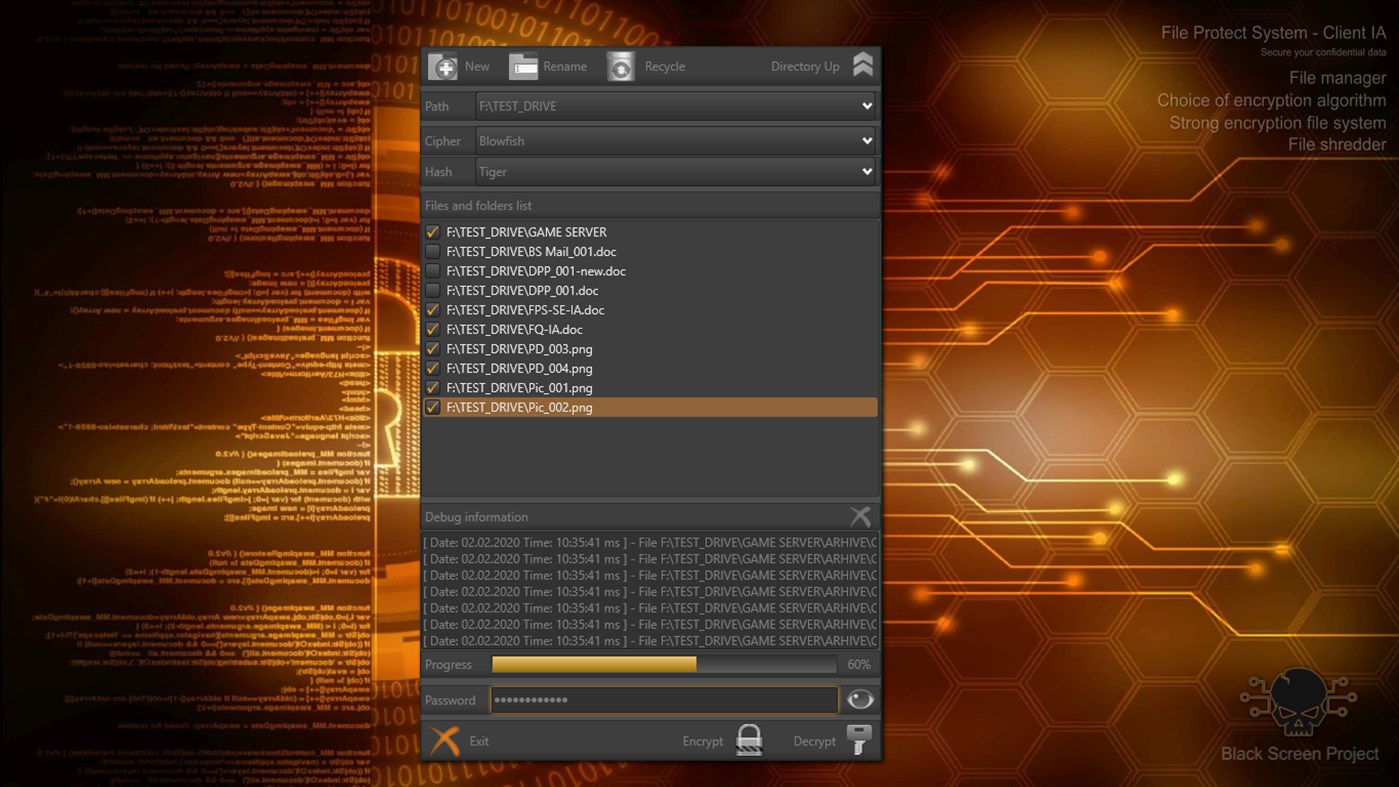
Task: Check the DPP_001.doc checkbox
Action: click(x=432, y=290)
